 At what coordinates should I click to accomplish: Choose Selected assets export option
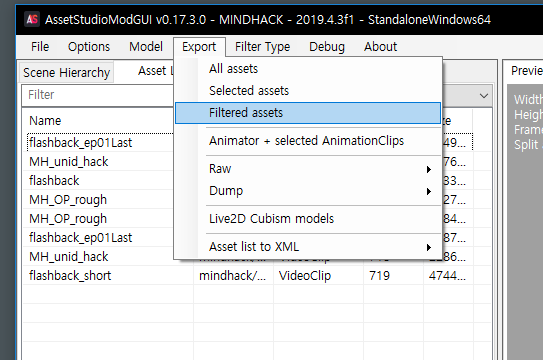tap(308, 91)
